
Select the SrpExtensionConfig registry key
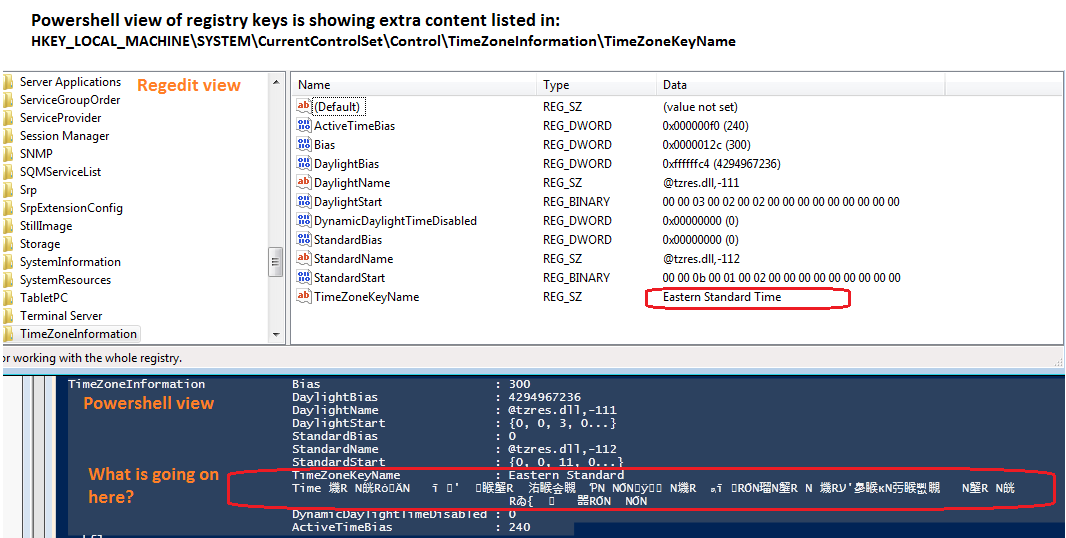pos(71,208)
